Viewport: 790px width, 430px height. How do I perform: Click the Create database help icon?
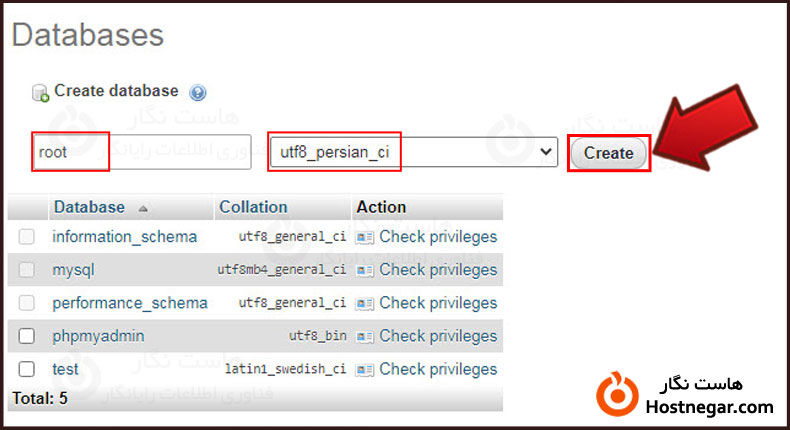(x=198, y=92)
